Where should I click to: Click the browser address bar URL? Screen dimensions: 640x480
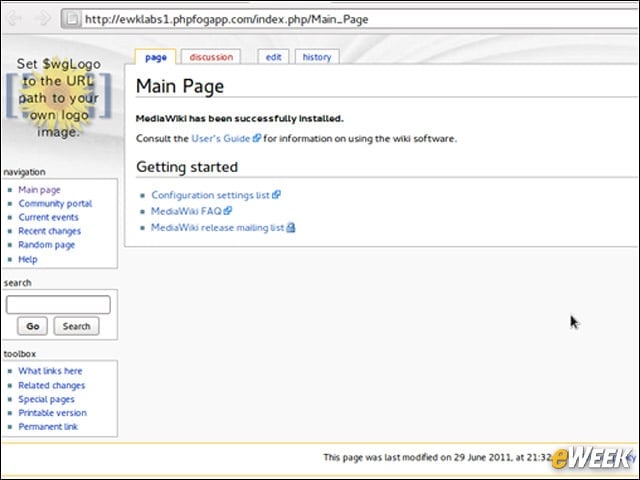click(x=227, y=19)
